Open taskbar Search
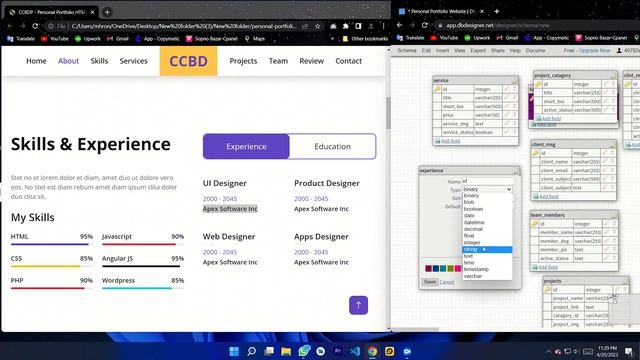 pos(251,351)
